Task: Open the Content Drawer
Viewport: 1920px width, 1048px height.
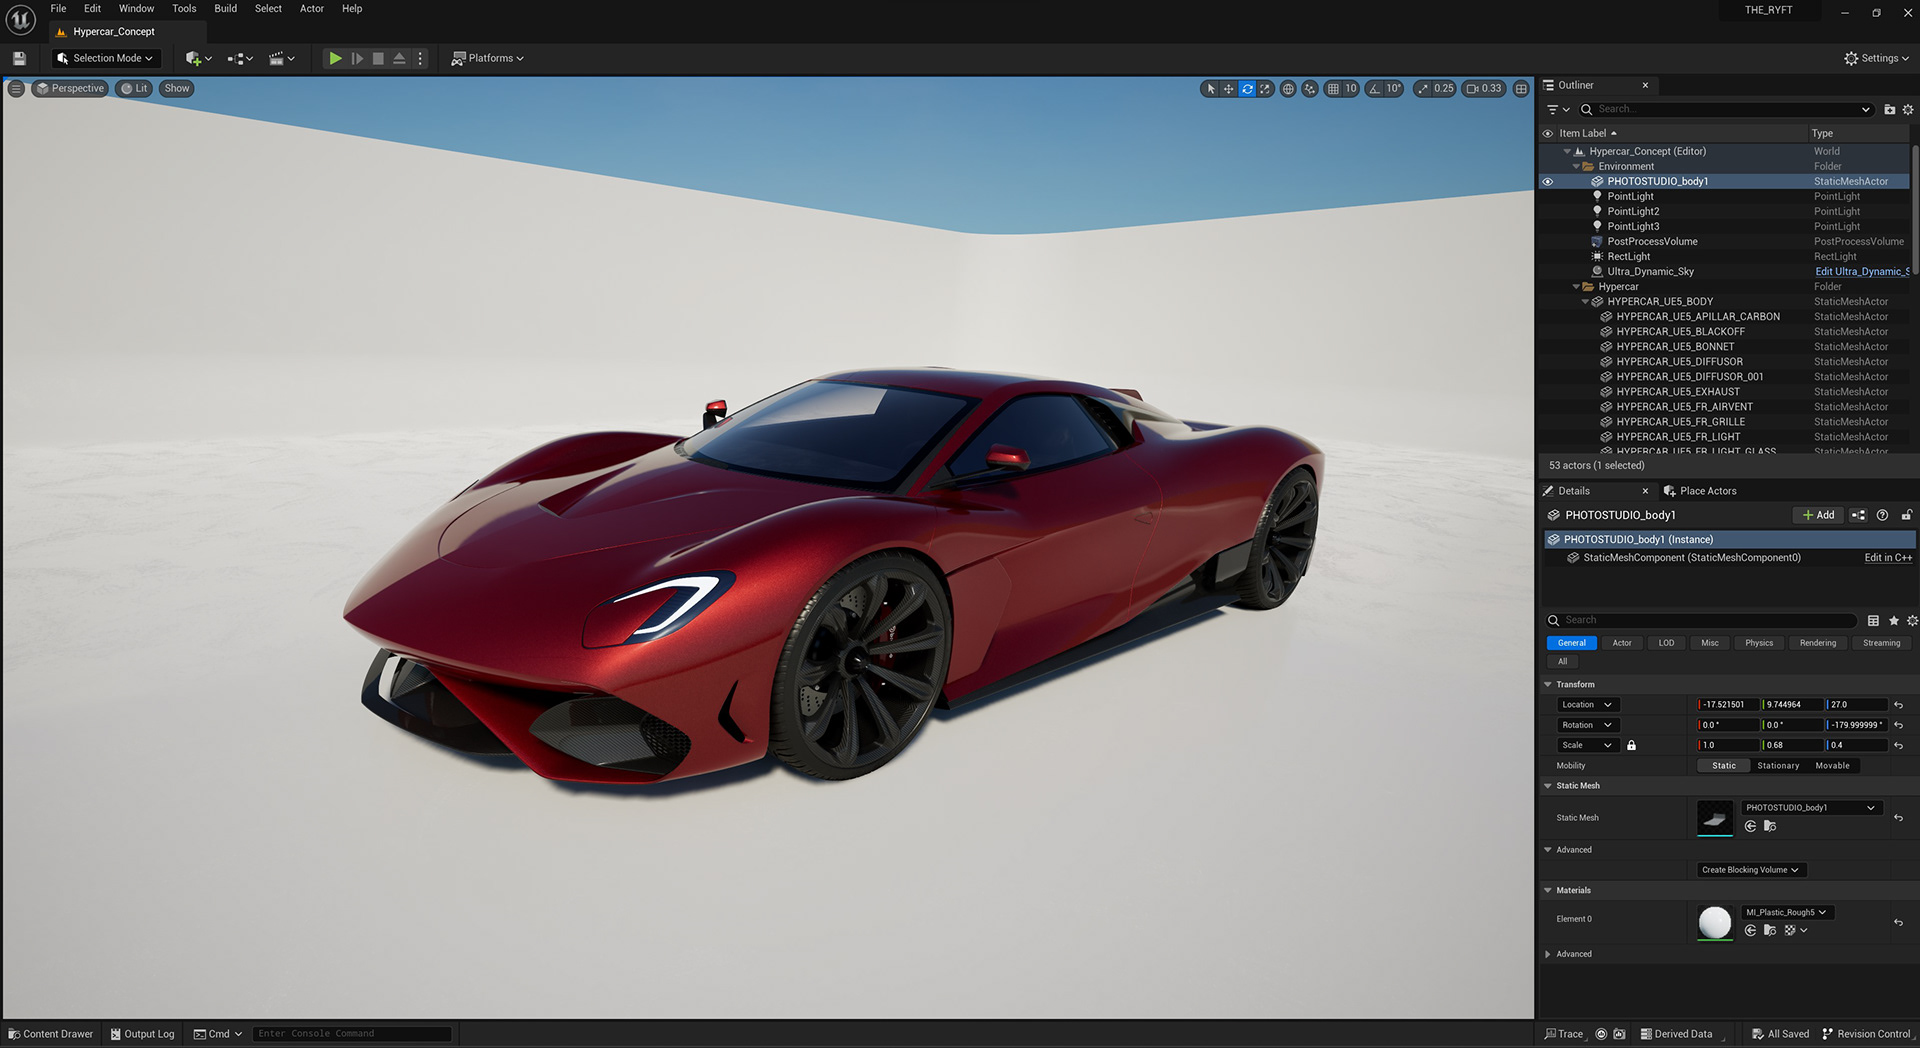Action: click(x=50, y=1033)
